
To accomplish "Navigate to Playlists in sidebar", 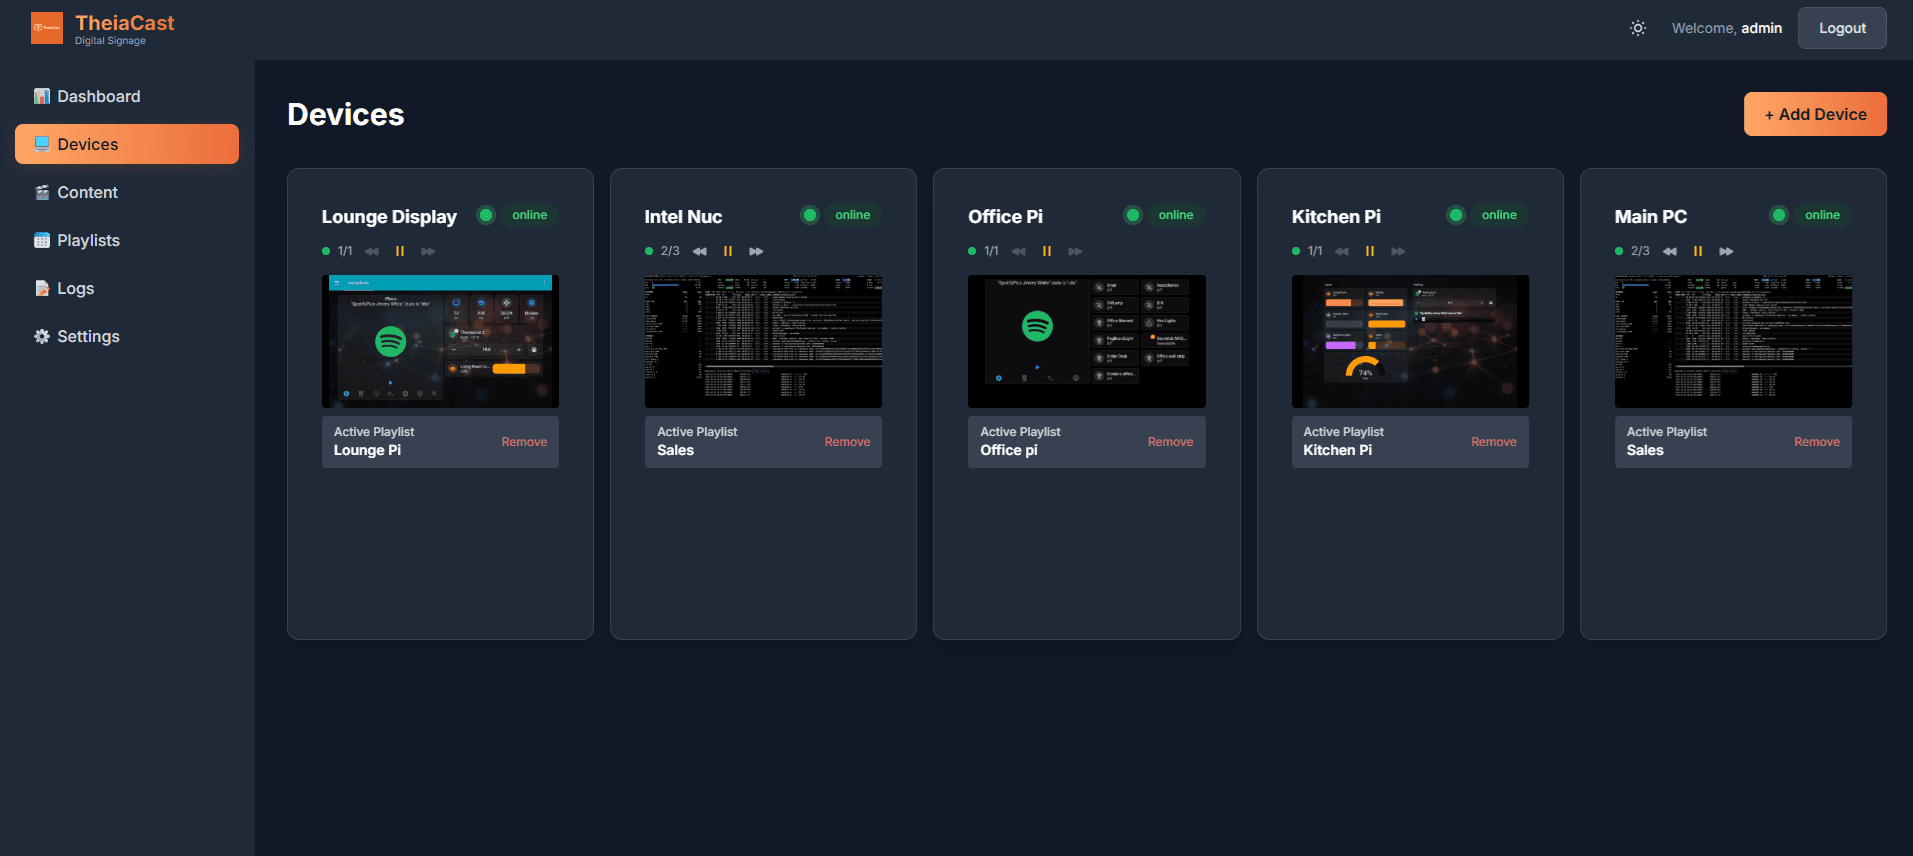I will (88, 240).
